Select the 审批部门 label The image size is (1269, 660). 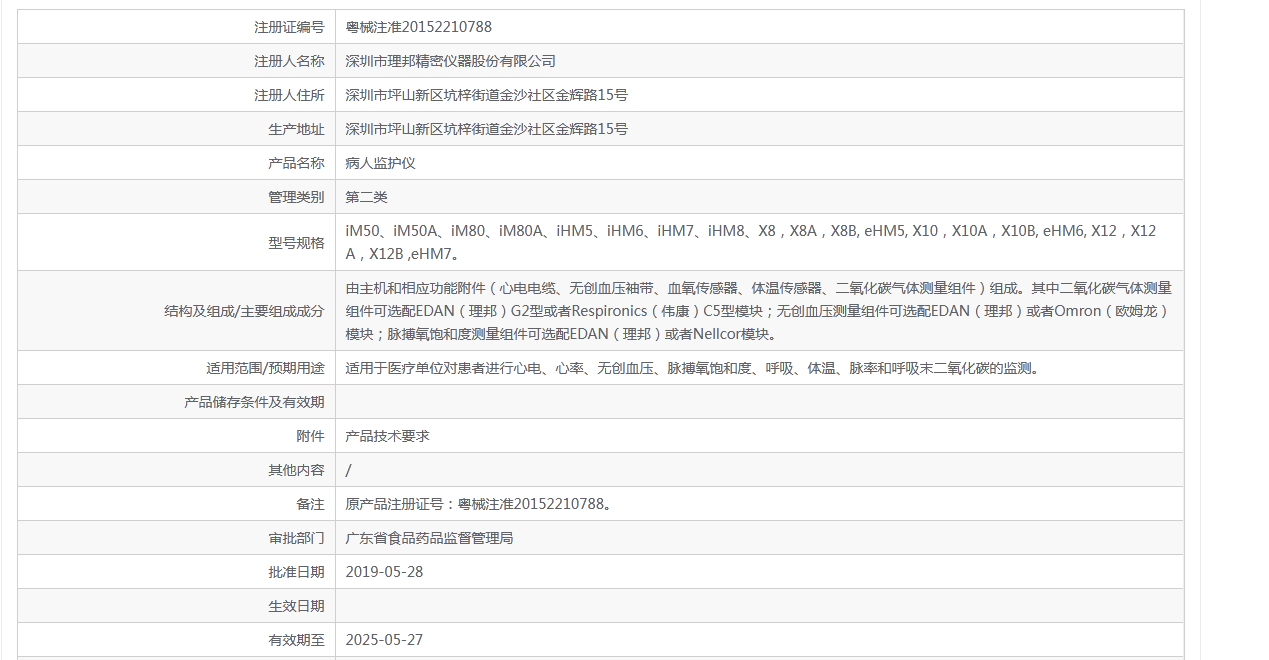point(296,538)
